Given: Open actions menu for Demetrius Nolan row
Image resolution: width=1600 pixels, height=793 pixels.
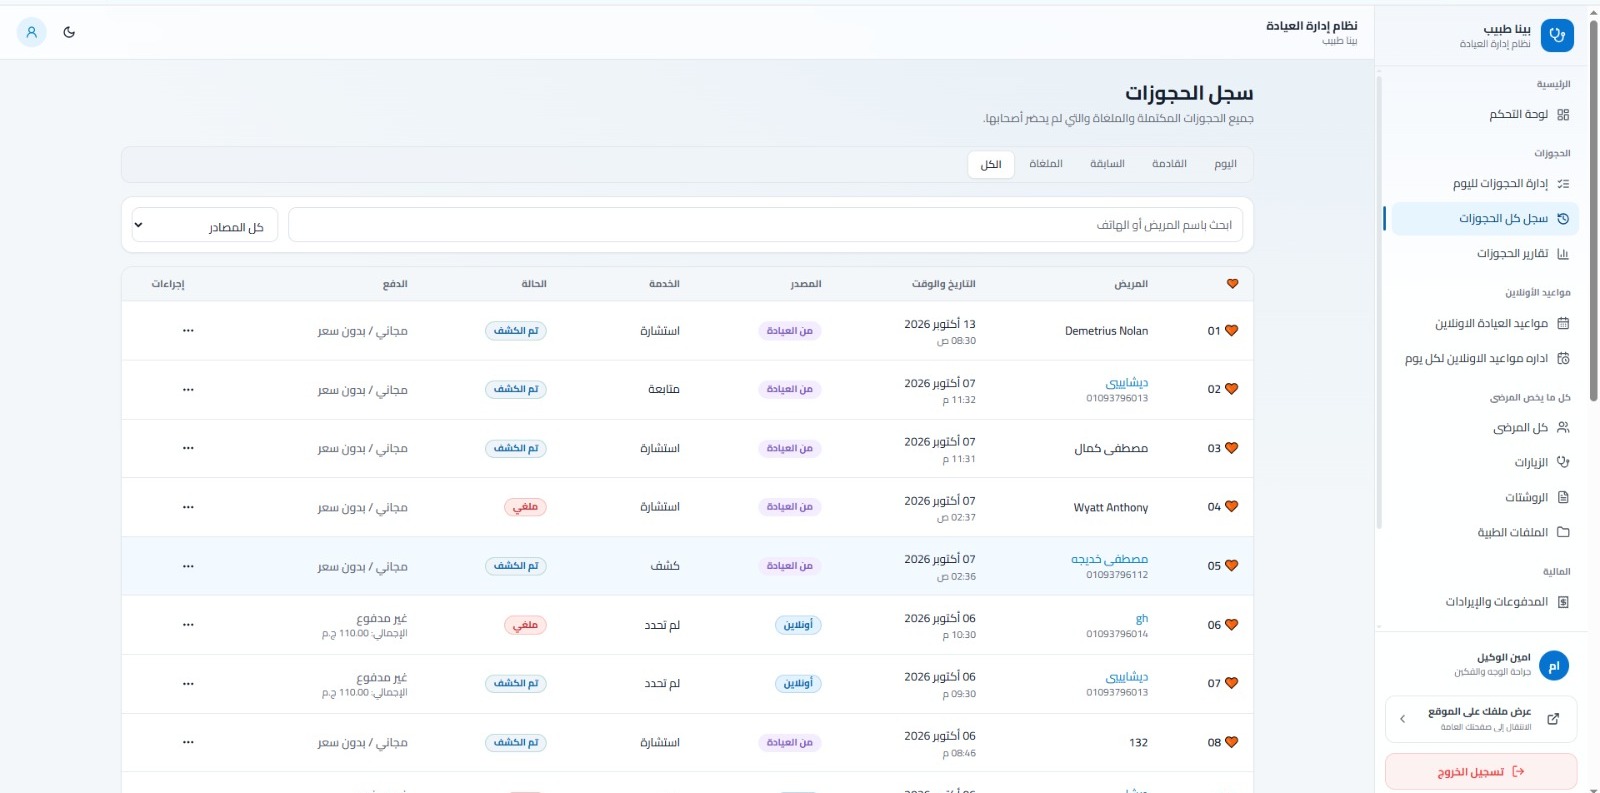Looking at the screenshot, I should point(188,331).
